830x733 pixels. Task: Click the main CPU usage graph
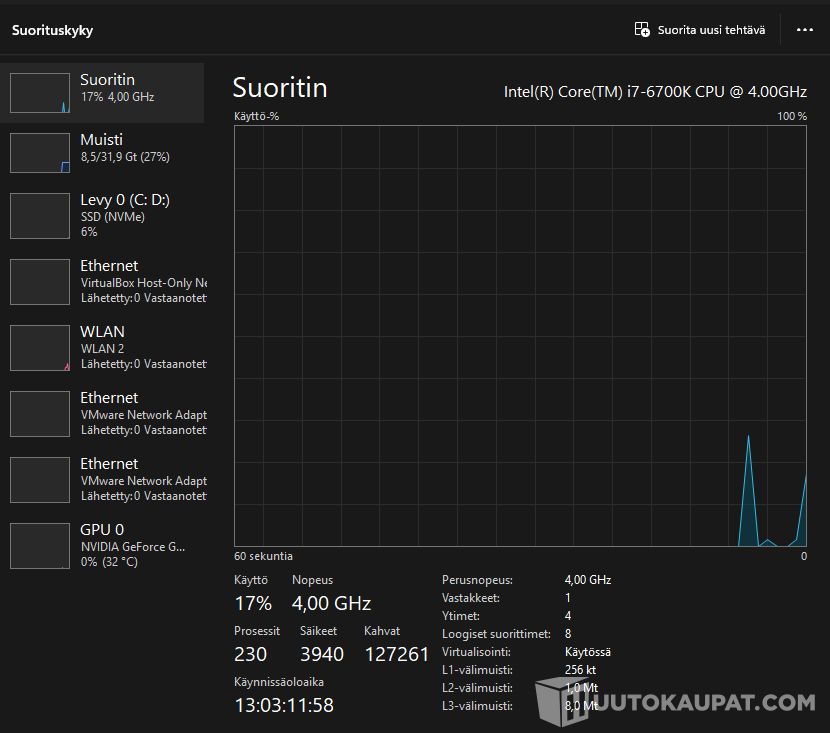(520, 336)
